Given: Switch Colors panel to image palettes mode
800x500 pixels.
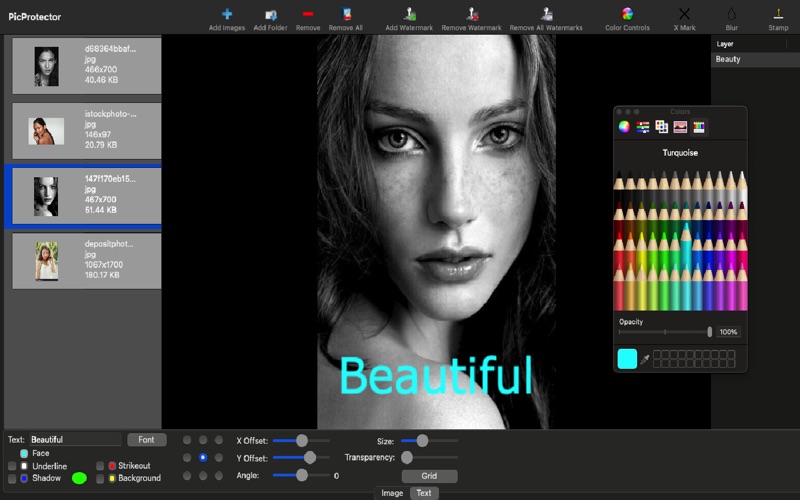Looking at the screenshot, I should [680, 127].
